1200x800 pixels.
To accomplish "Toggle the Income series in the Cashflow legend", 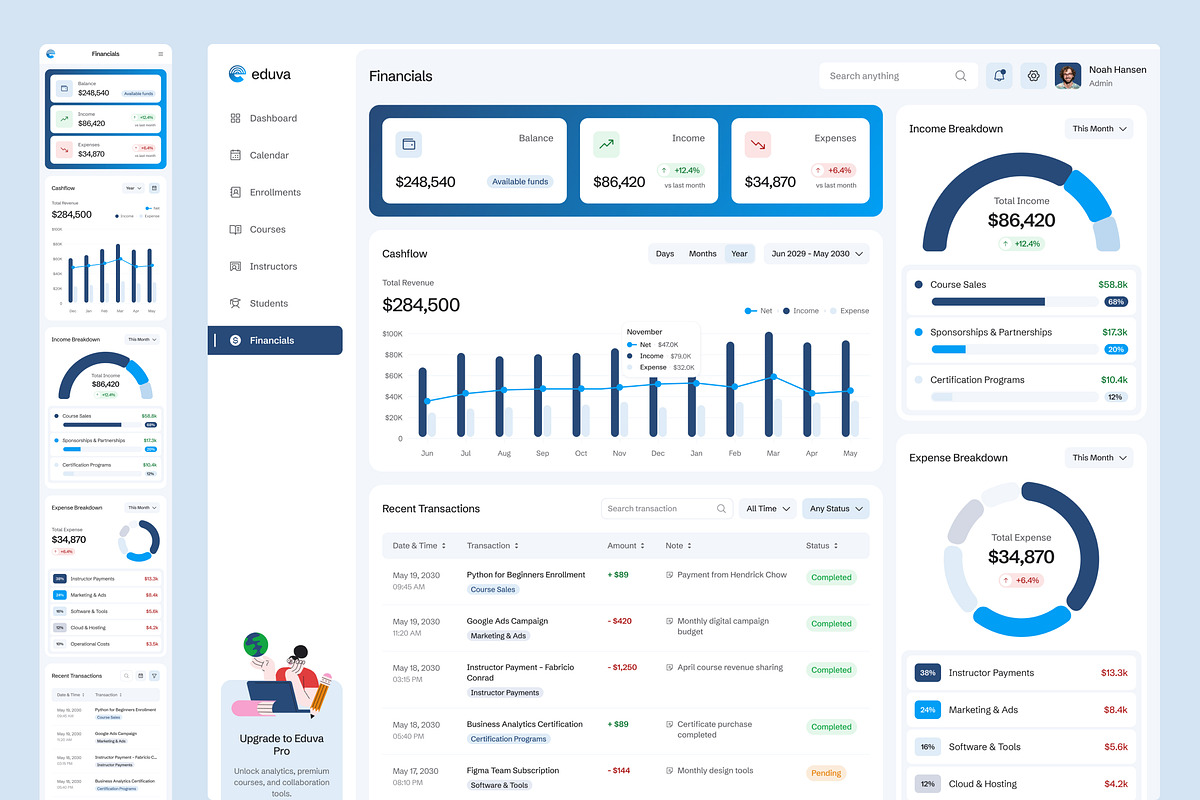I will [800, 311].
